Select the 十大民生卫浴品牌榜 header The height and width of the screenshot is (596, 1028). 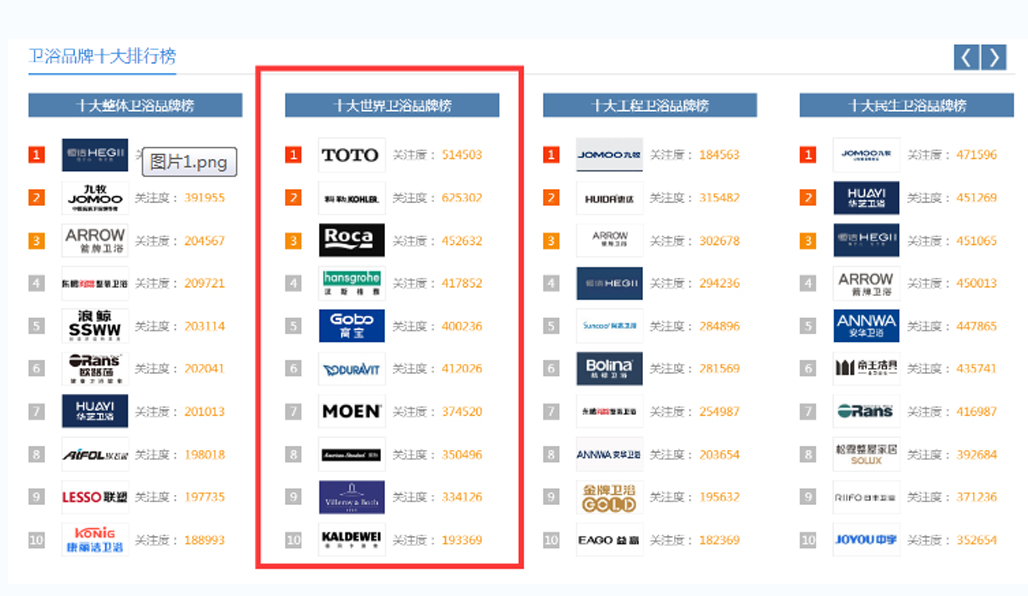click(907, 105)
